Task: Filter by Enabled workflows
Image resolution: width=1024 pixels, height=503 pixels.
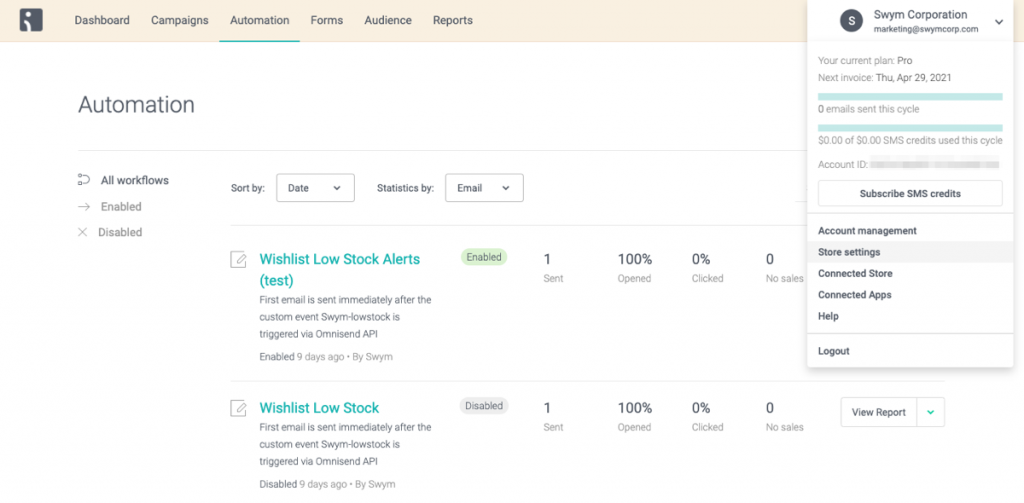Action: 121,207
